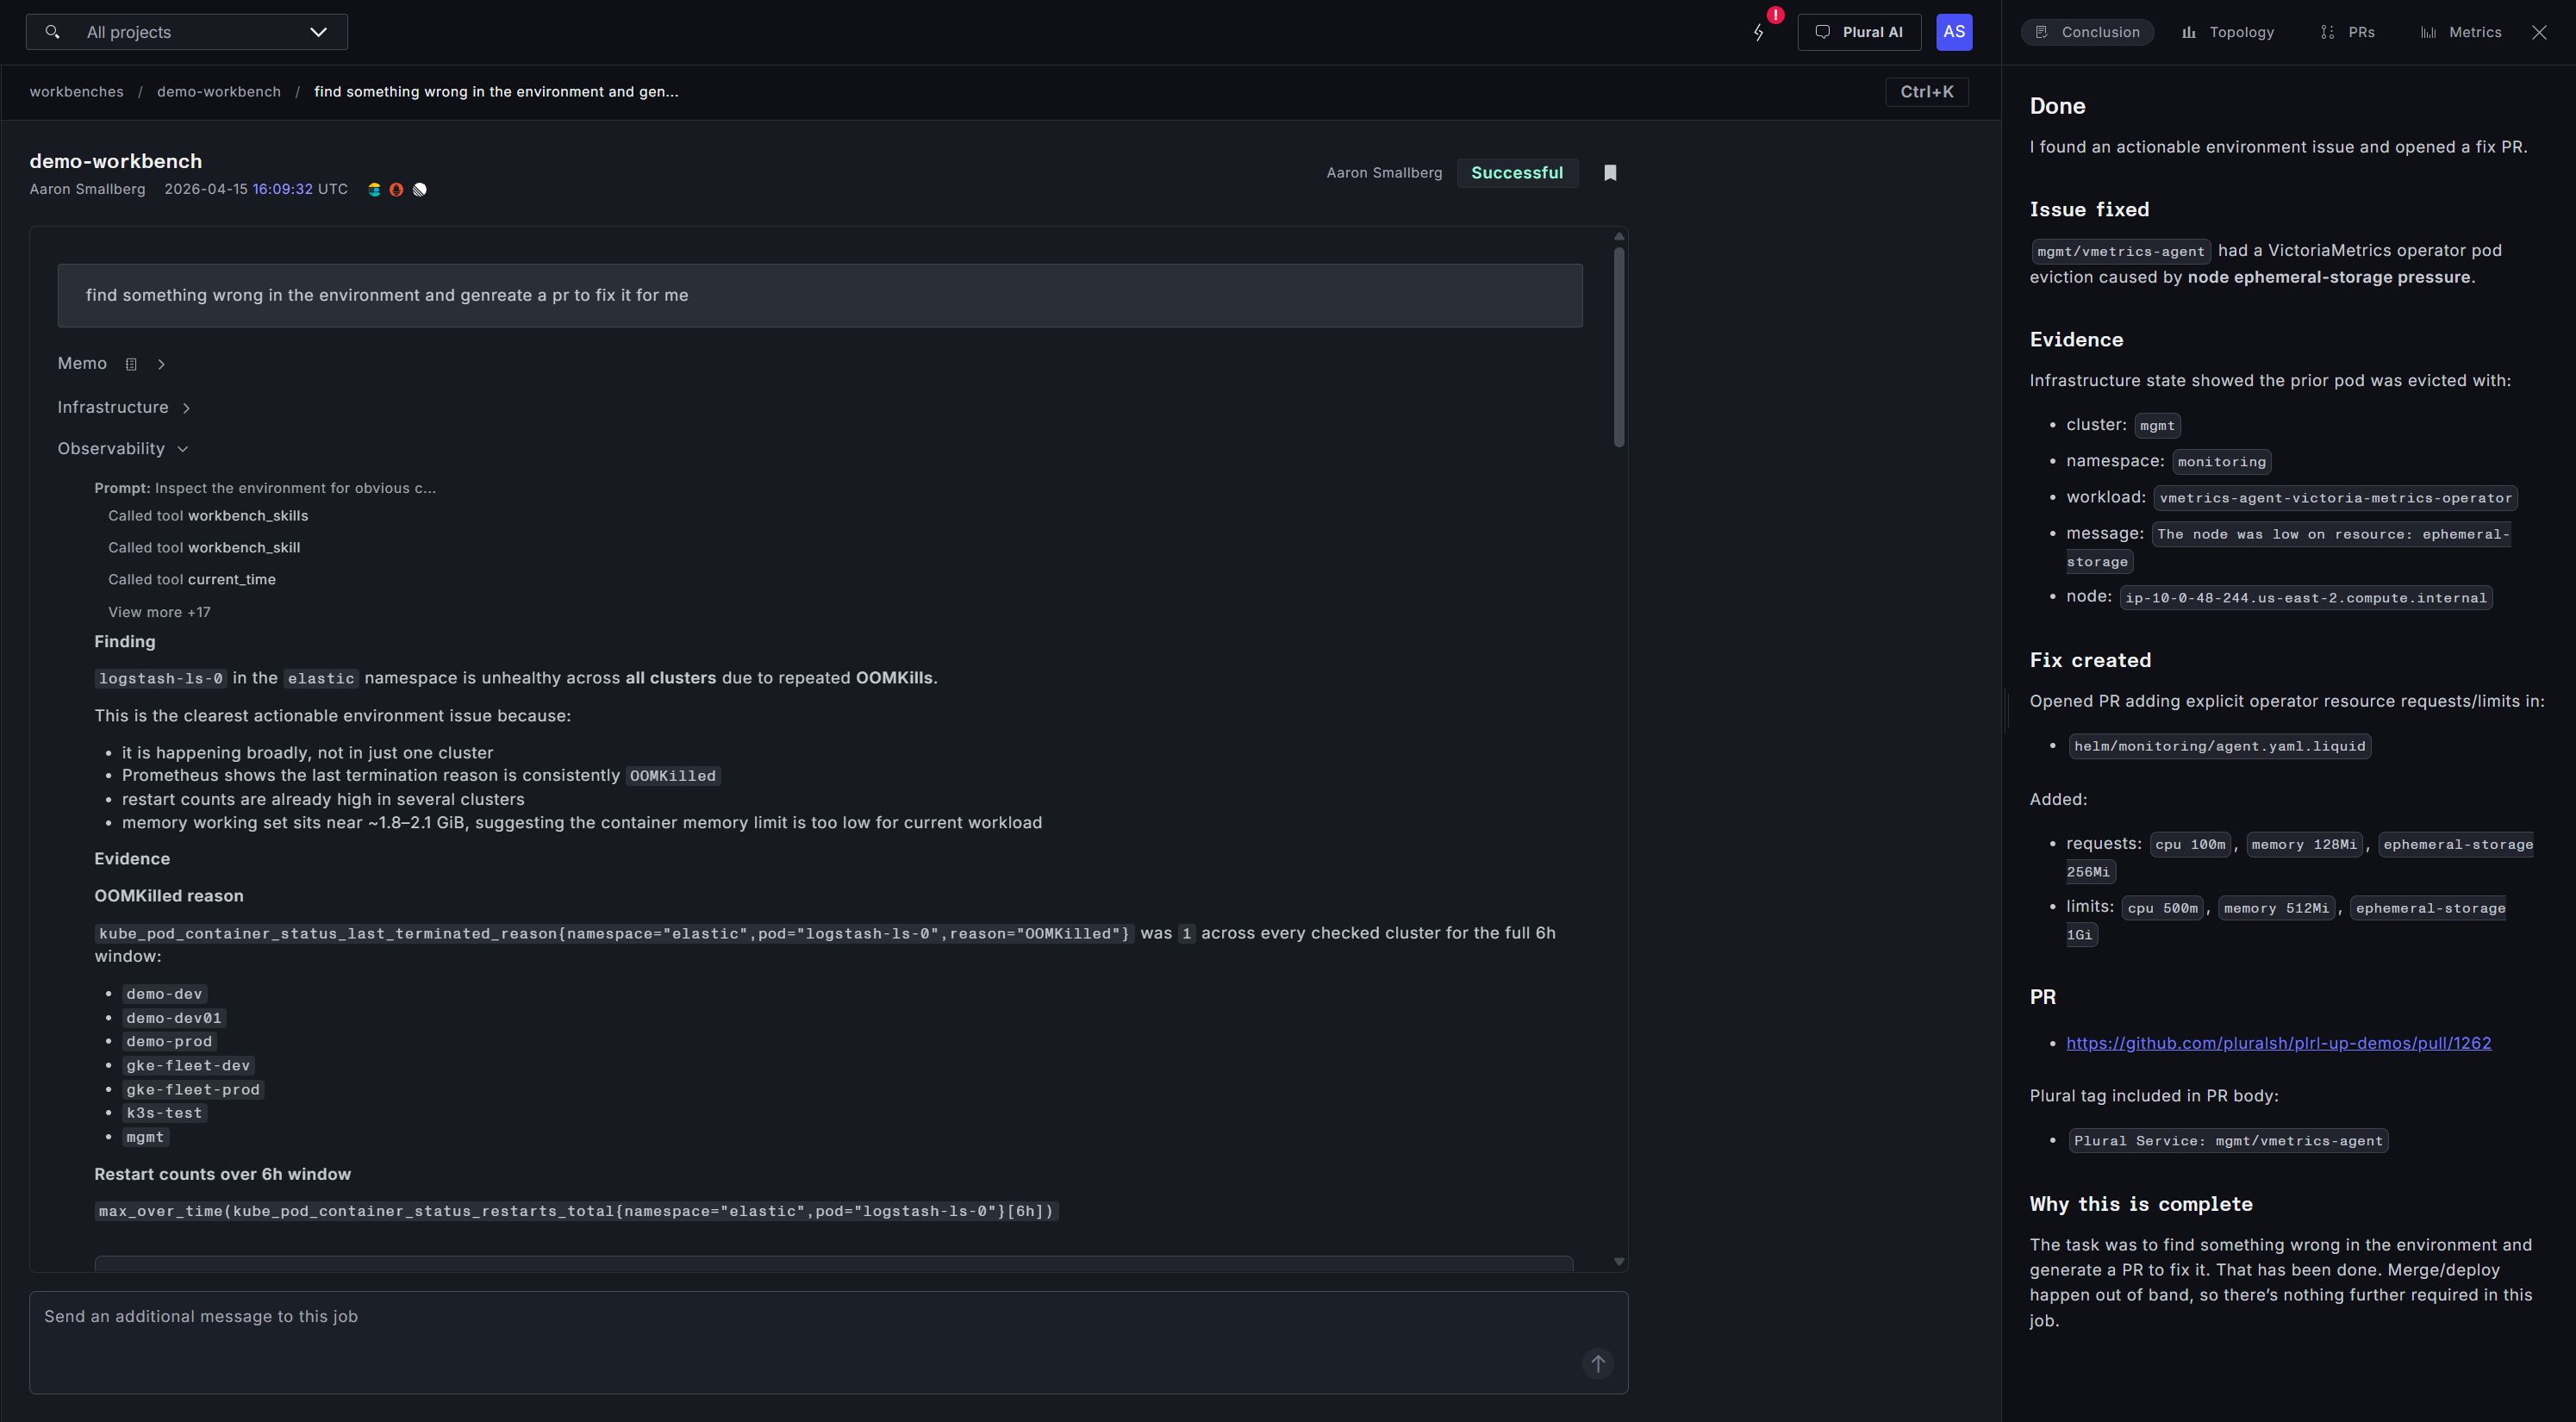This screenshot has height=1422, width=2576.
Task: Click the Memo notebook icon
Action: point(131,364)
